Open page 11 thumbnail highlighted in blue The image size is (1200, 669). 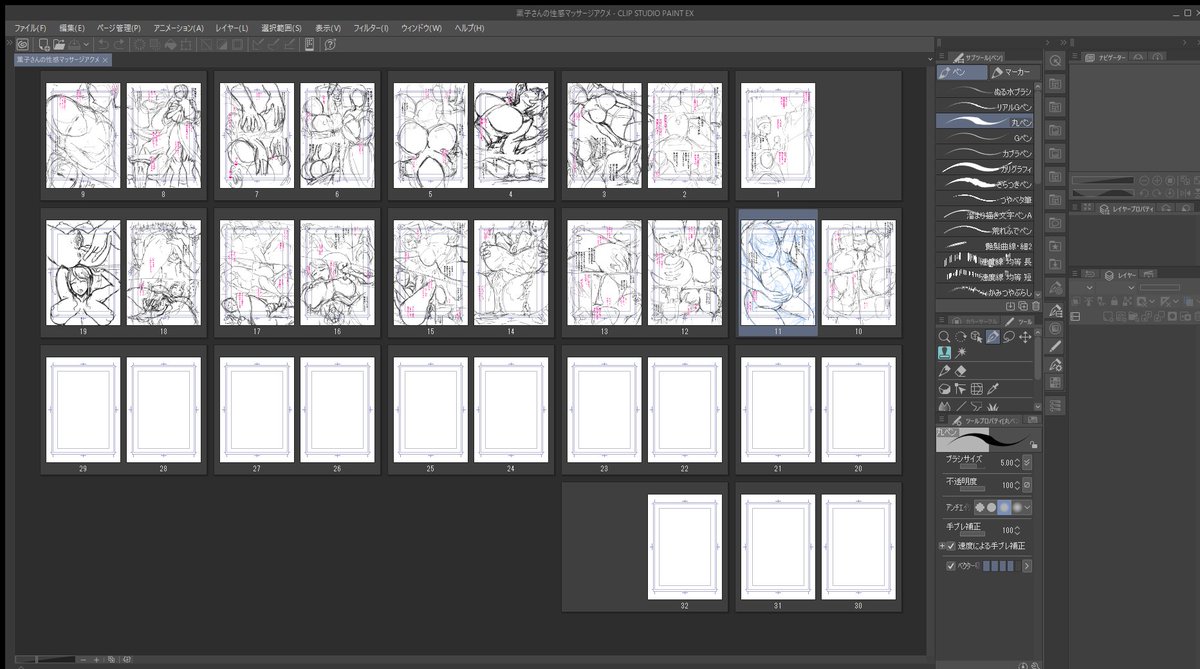click(778, 273)
